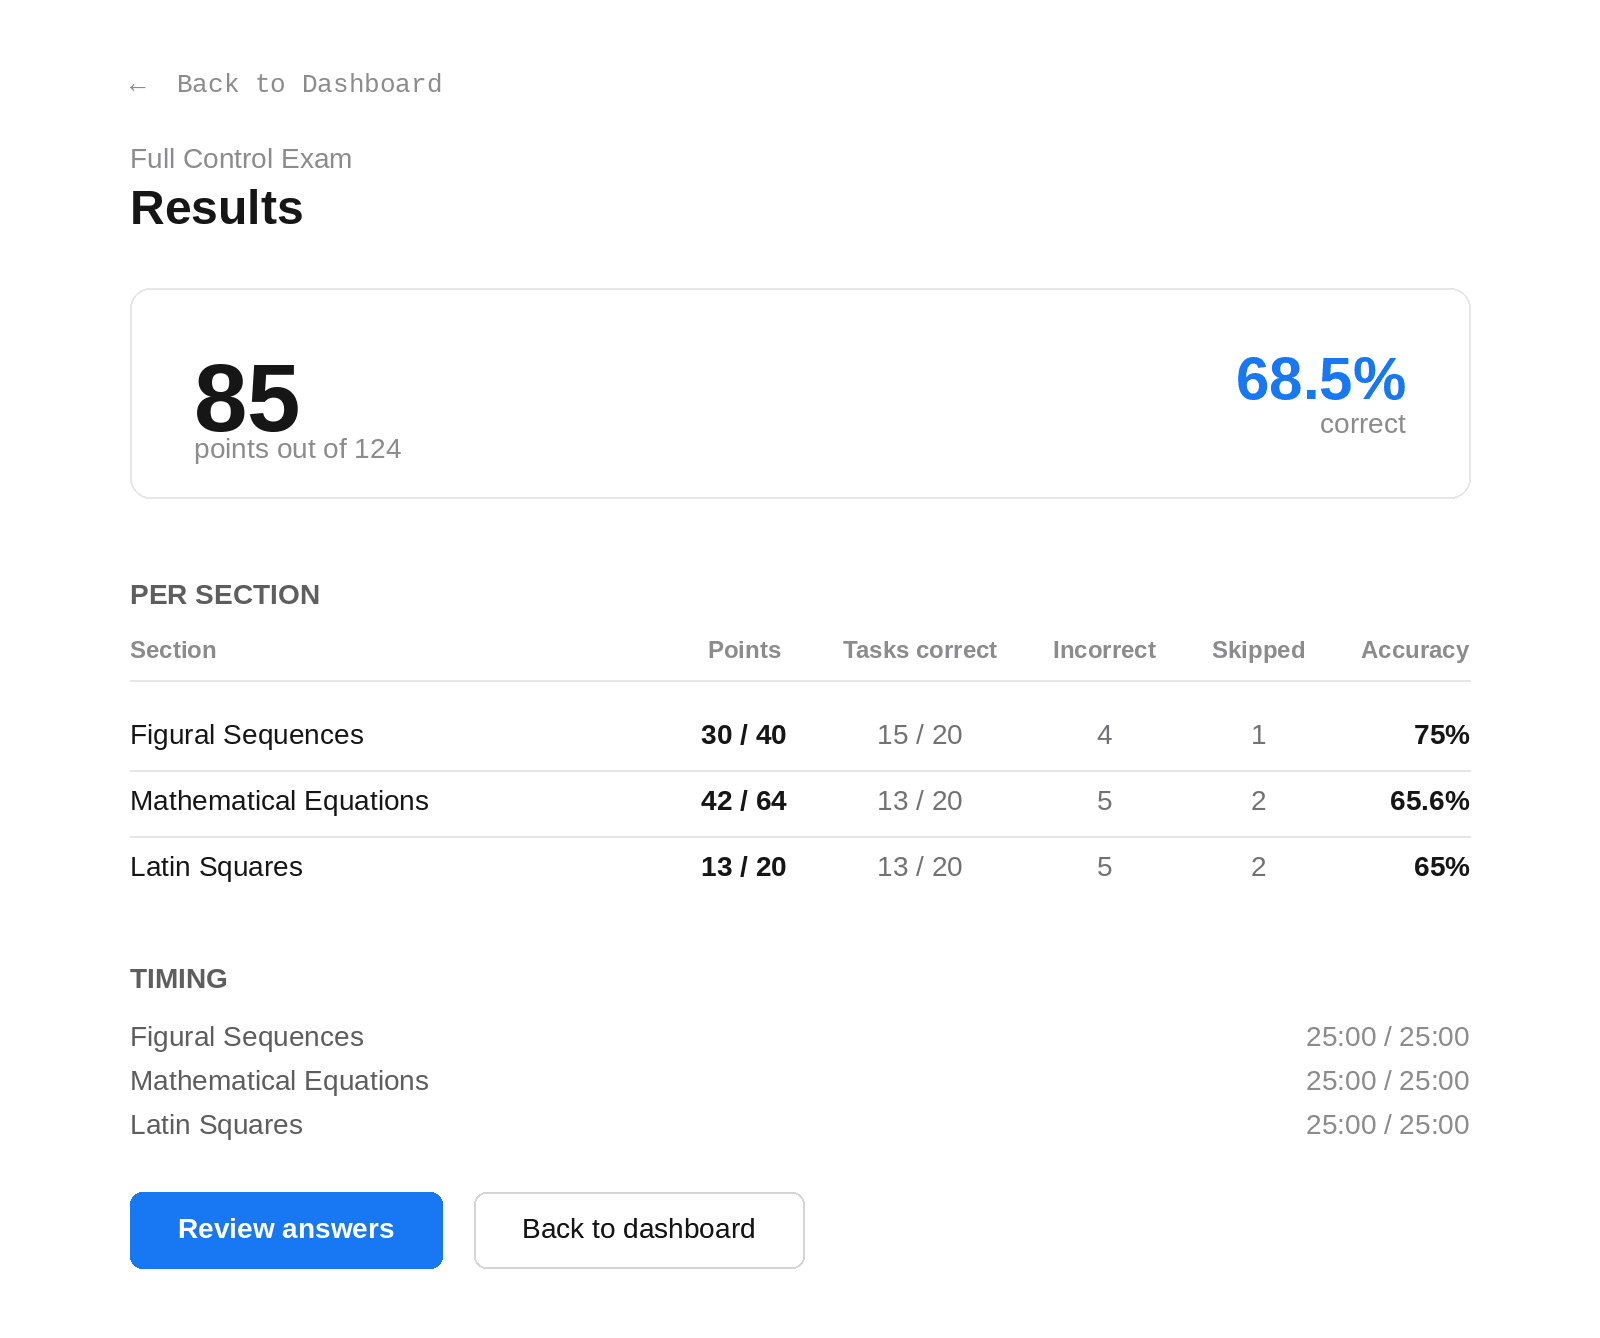The width and height of the screenshot is (1600, 1338).
Task: Click the Points column header
Action: (x=744, y=650)
